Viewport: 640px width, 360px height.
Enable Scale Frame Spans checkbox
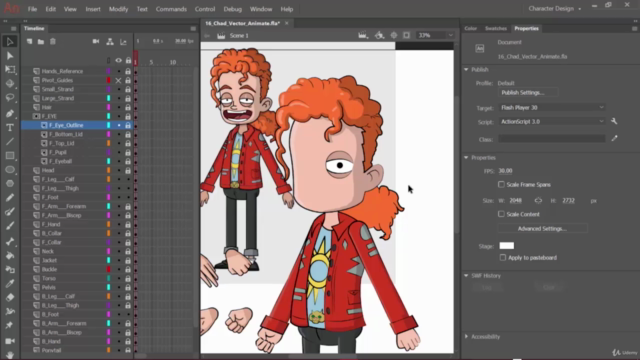[501, 184]
